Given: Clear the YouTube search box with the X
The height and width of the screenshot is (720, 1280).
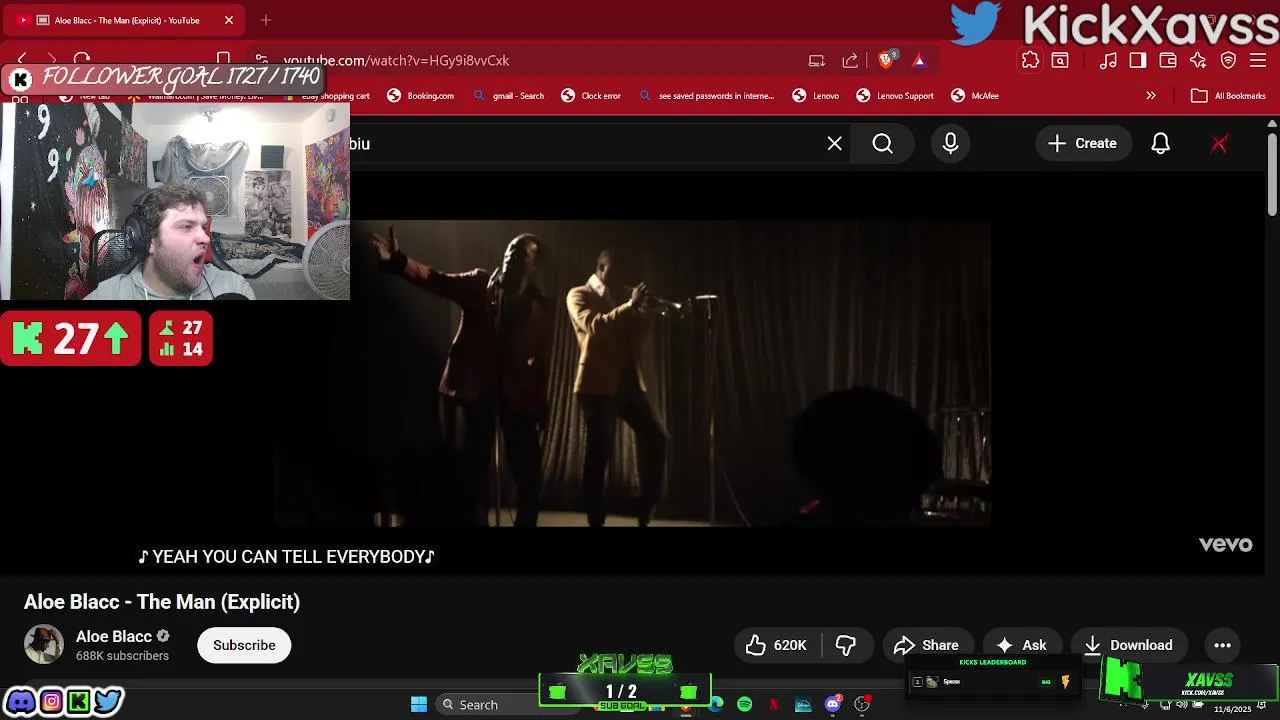Looking at the screenshot, I should tap(835, 144).
